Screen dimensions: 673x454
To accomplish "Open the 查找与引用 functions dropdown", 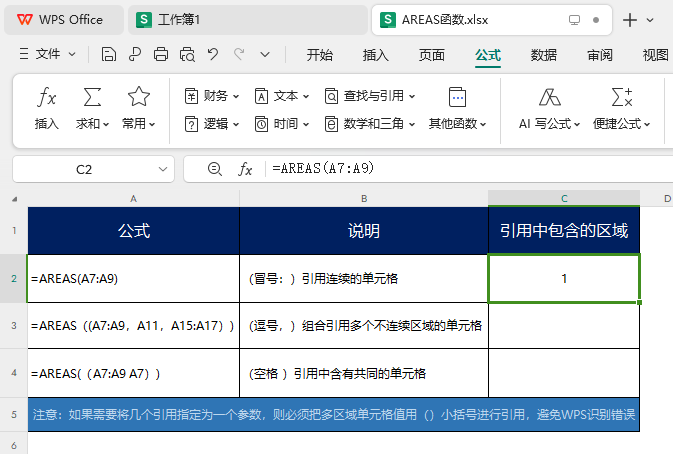I will (370, 96).
